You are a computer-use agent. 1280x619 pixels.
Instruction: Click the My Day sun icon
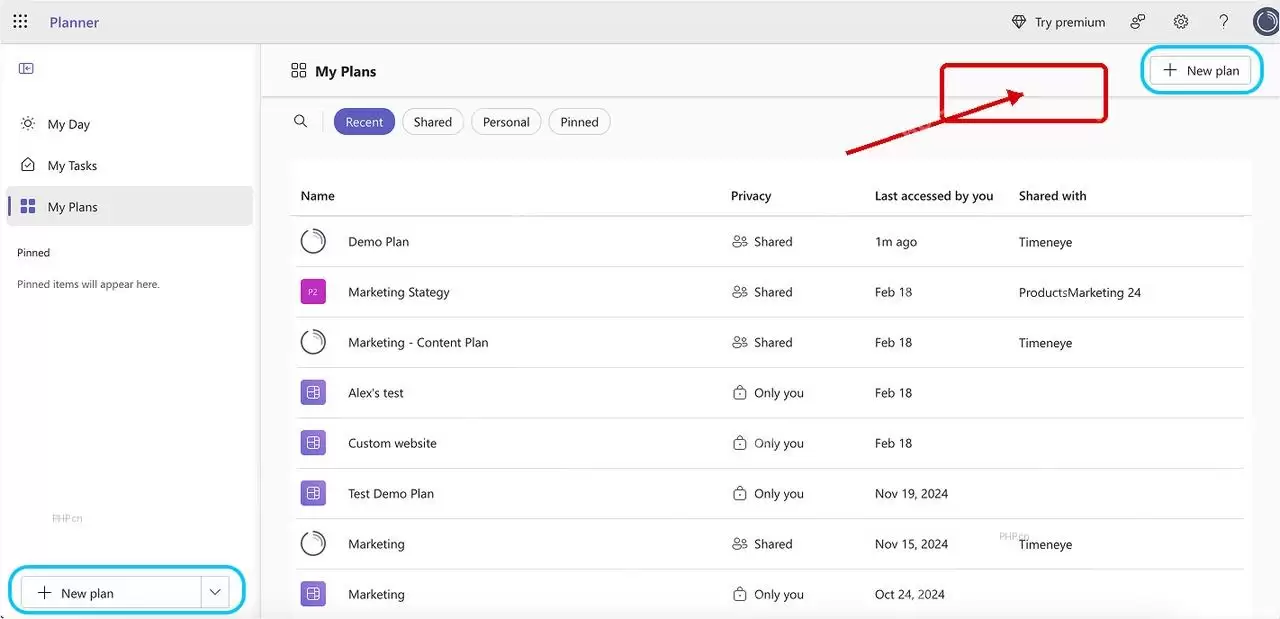click(x=28, y=123)
